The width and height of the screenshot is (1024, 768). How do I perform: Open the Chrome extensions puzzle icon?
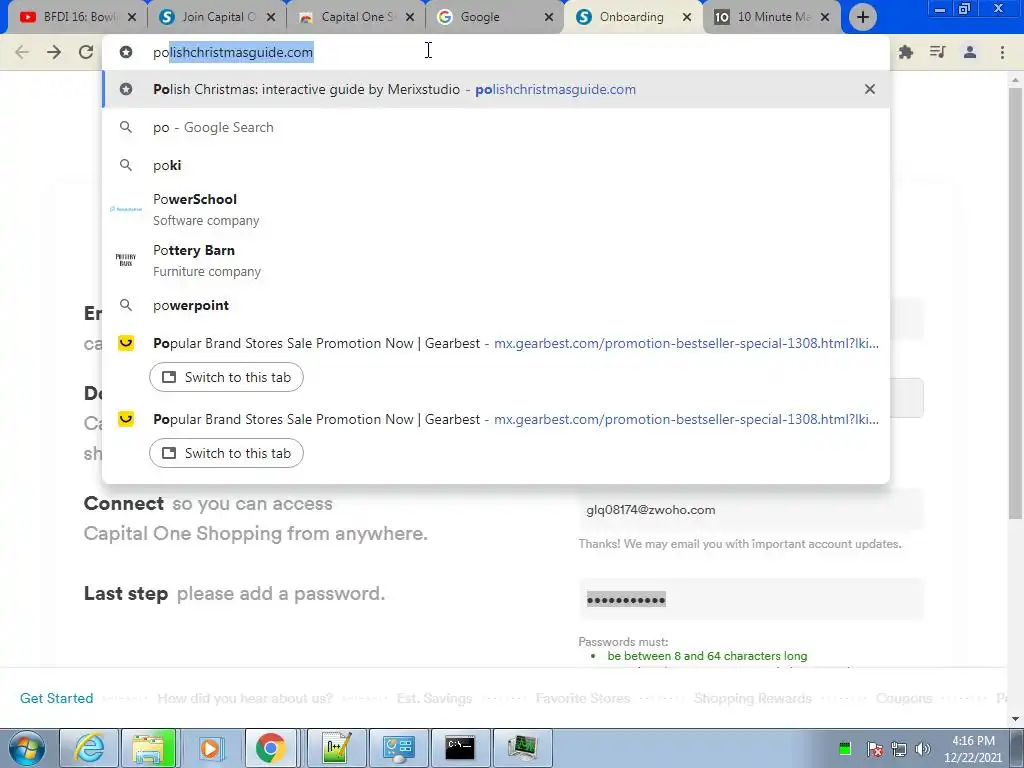click(x=906, y=52)
